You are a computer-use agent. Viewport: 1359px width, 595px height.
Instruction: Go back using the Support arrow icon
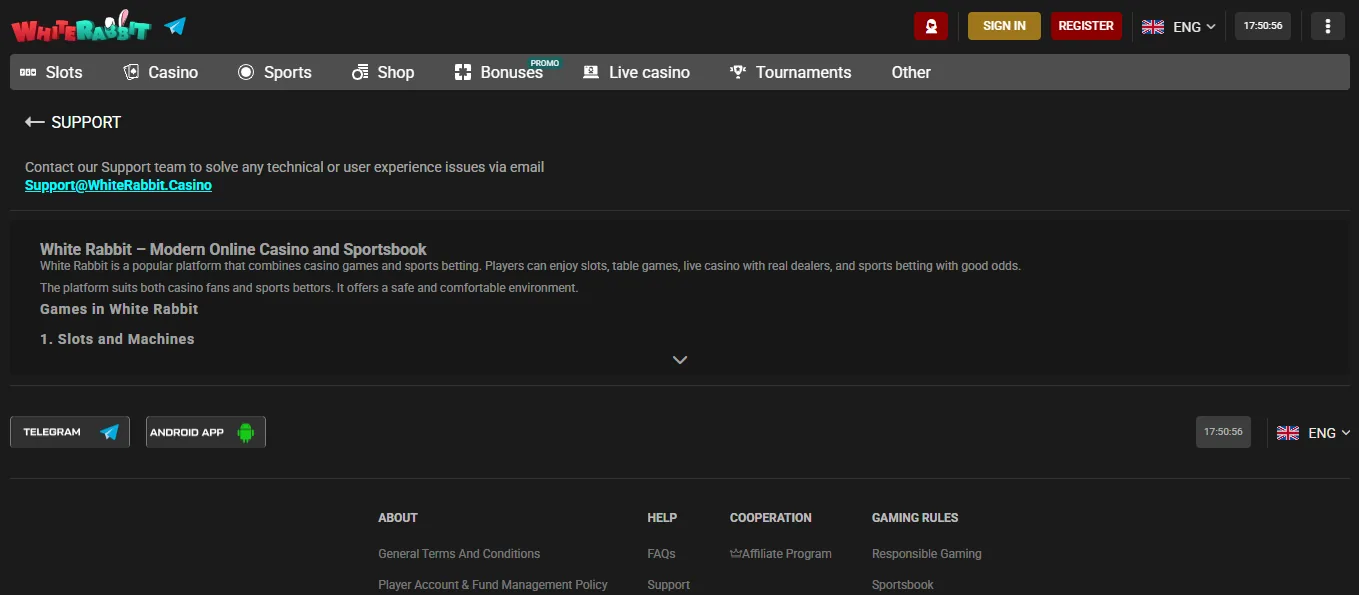[x=35, y=122]
